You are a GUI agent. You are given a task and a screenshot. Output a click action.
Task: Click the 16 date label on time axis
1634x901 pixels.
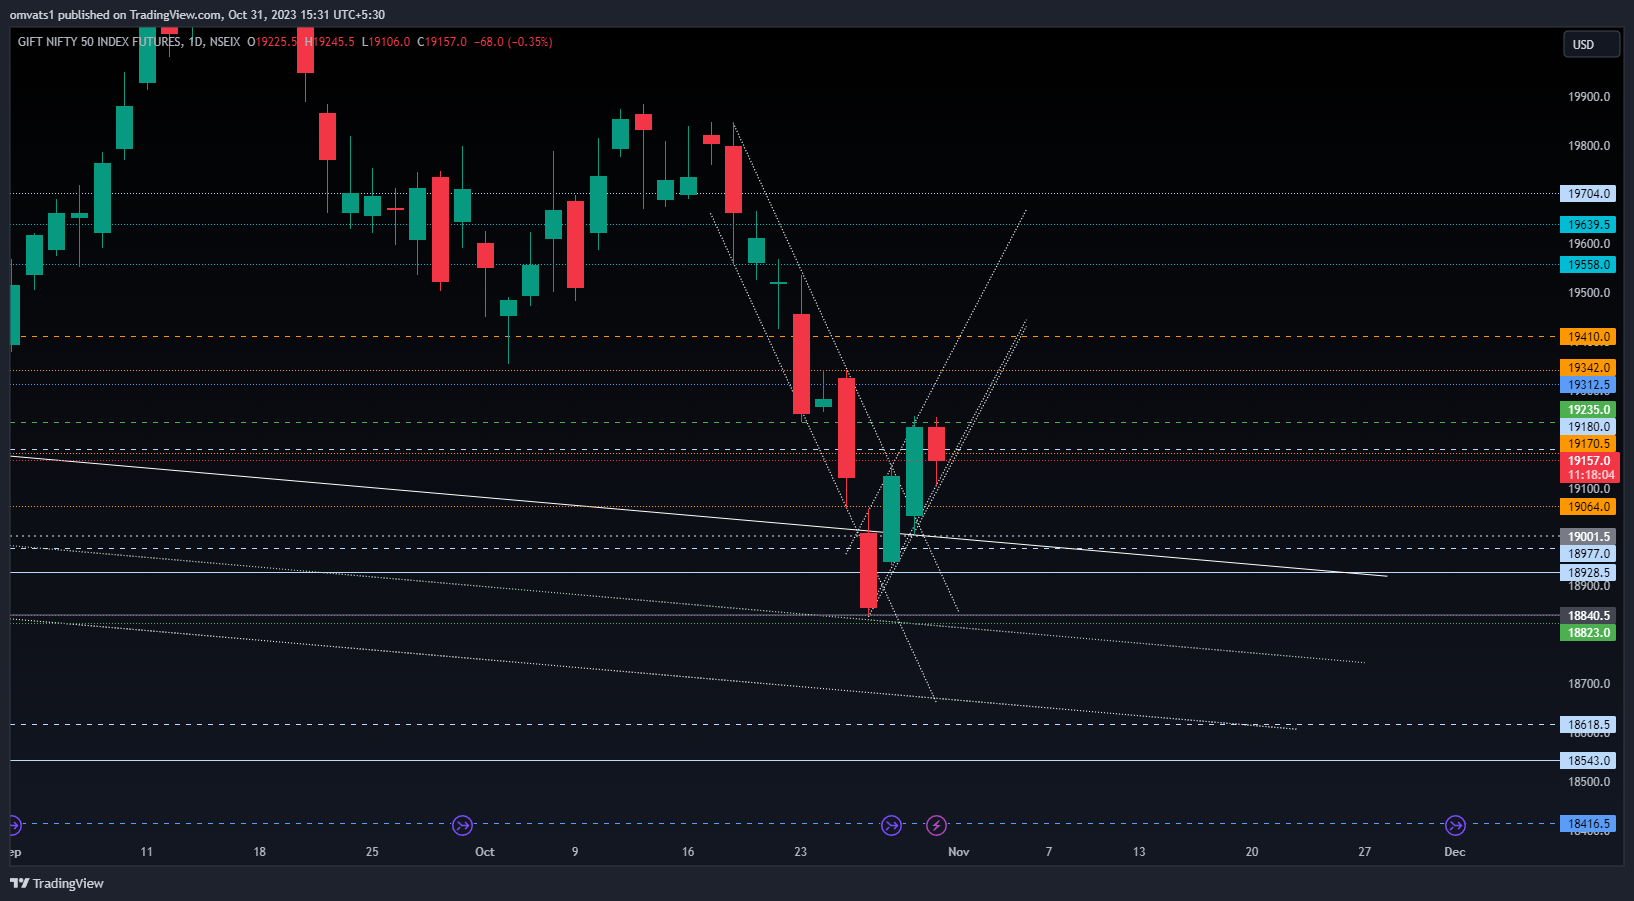pos(688,852)
